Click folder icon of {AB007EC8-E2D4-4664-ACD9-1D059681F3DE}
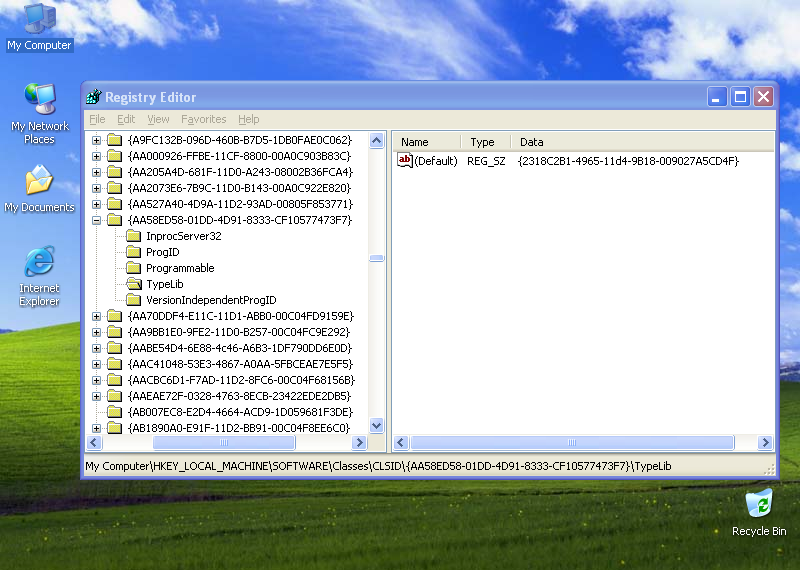The image size is (800, 570). click(115, 412)
